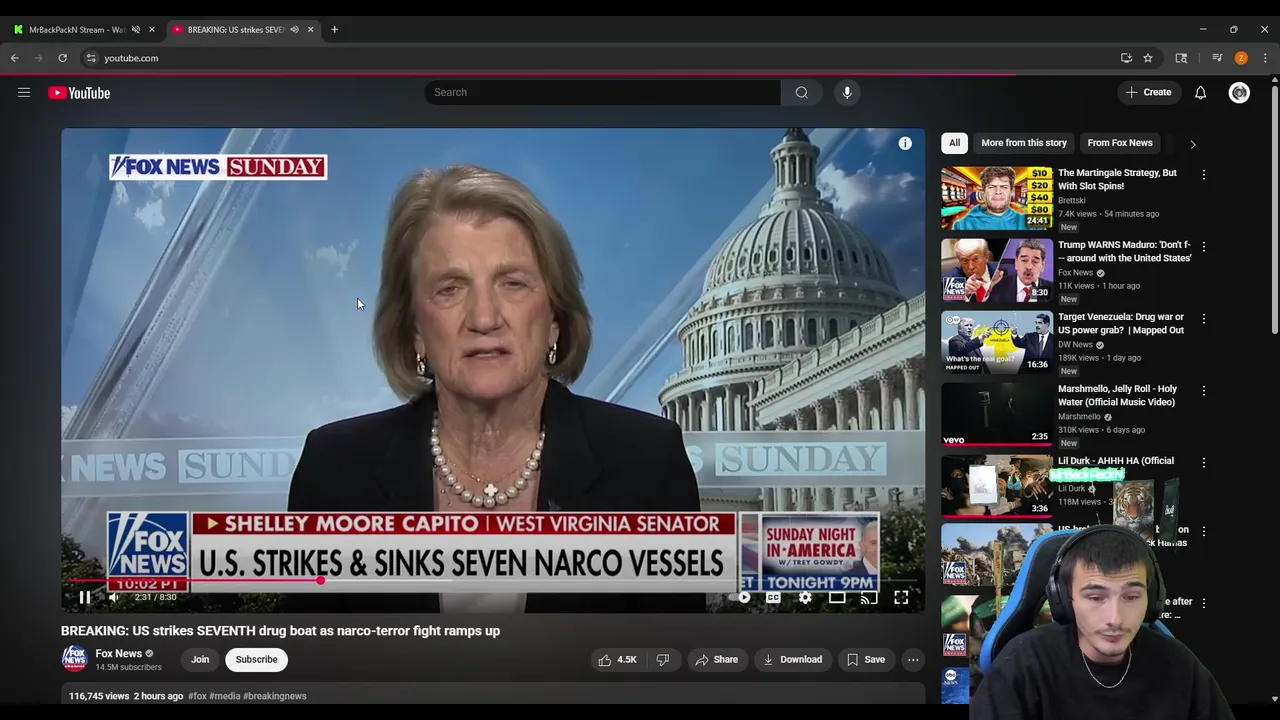The width and height of the screenshot is (1280, 720).
Task: Click the 116,745 views description text
Action: pyautogui.click(x=99, y=696)
